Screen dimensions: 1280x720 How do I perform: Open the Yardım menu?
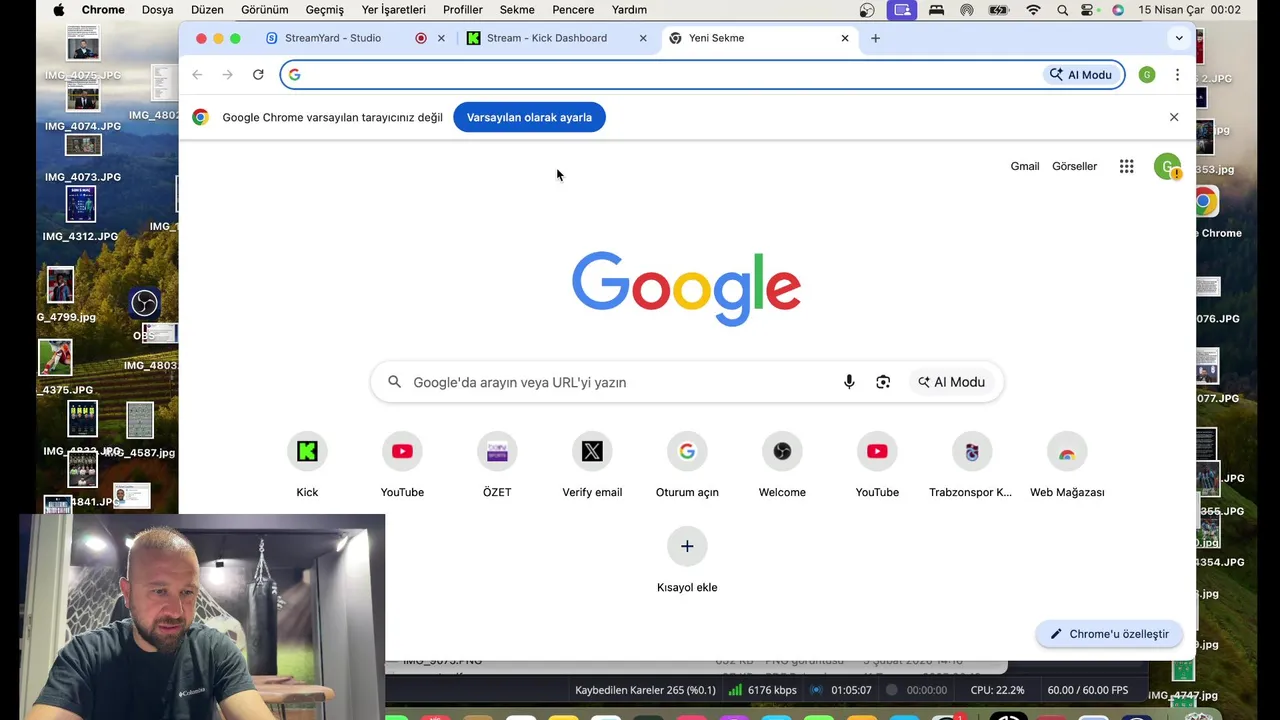(x=630, y=10)
